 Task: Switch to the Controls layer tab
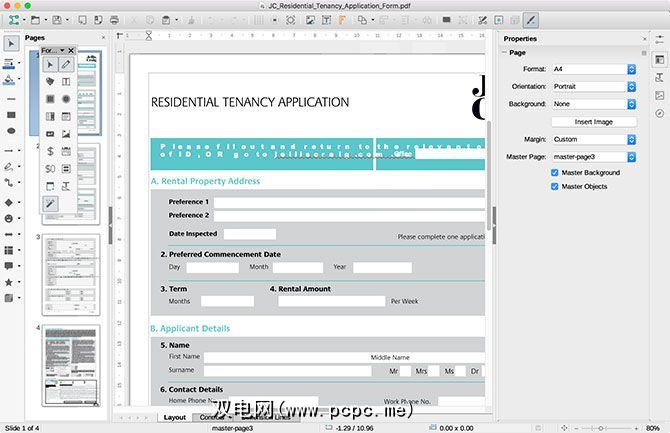coord(212,417)
